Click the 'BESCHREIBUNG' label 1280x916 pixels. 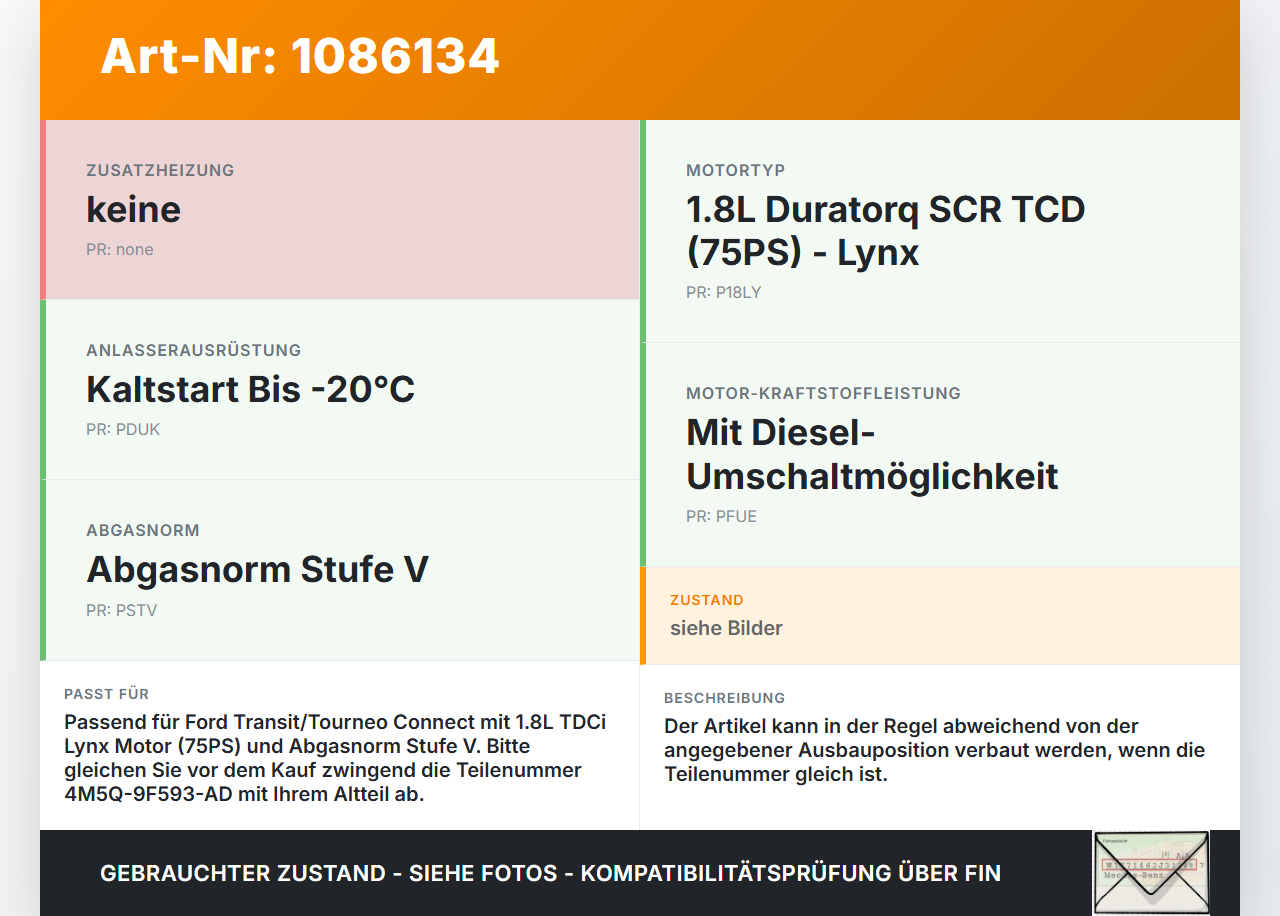click(x=725, y=698)
